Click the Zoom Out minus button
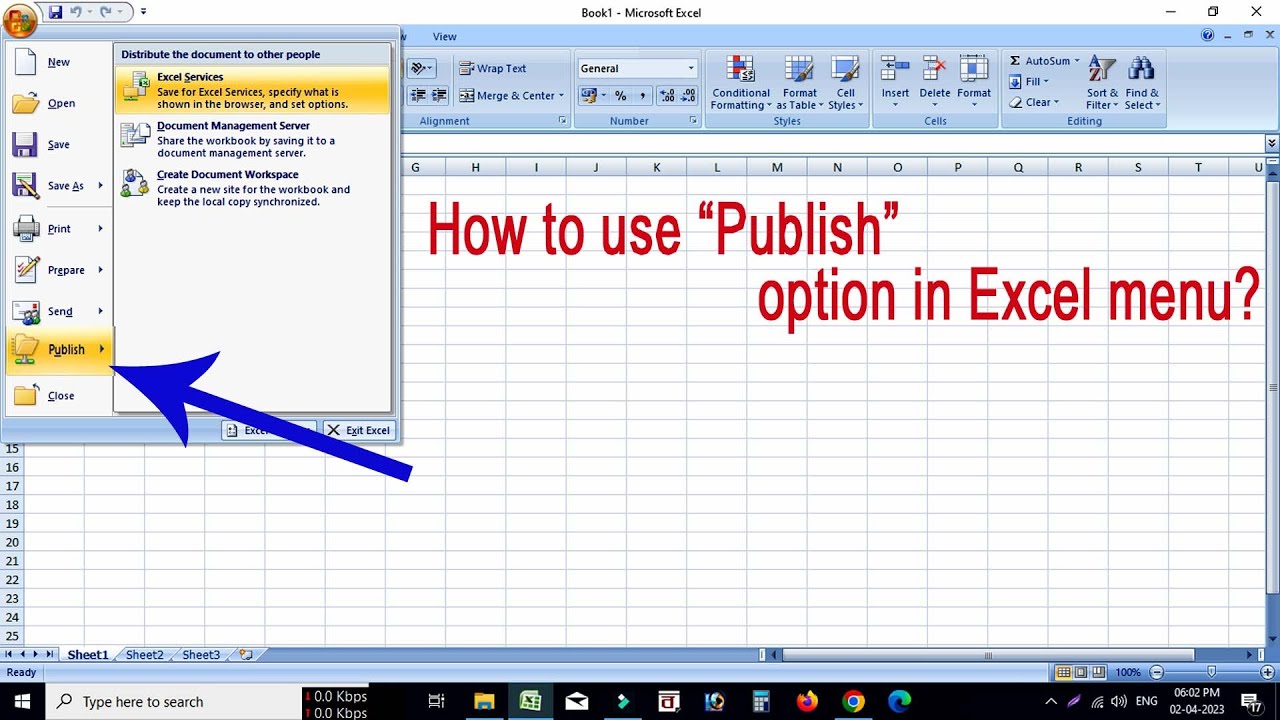The width and height of the screenshot is (1280, 720). [1157, 672]
